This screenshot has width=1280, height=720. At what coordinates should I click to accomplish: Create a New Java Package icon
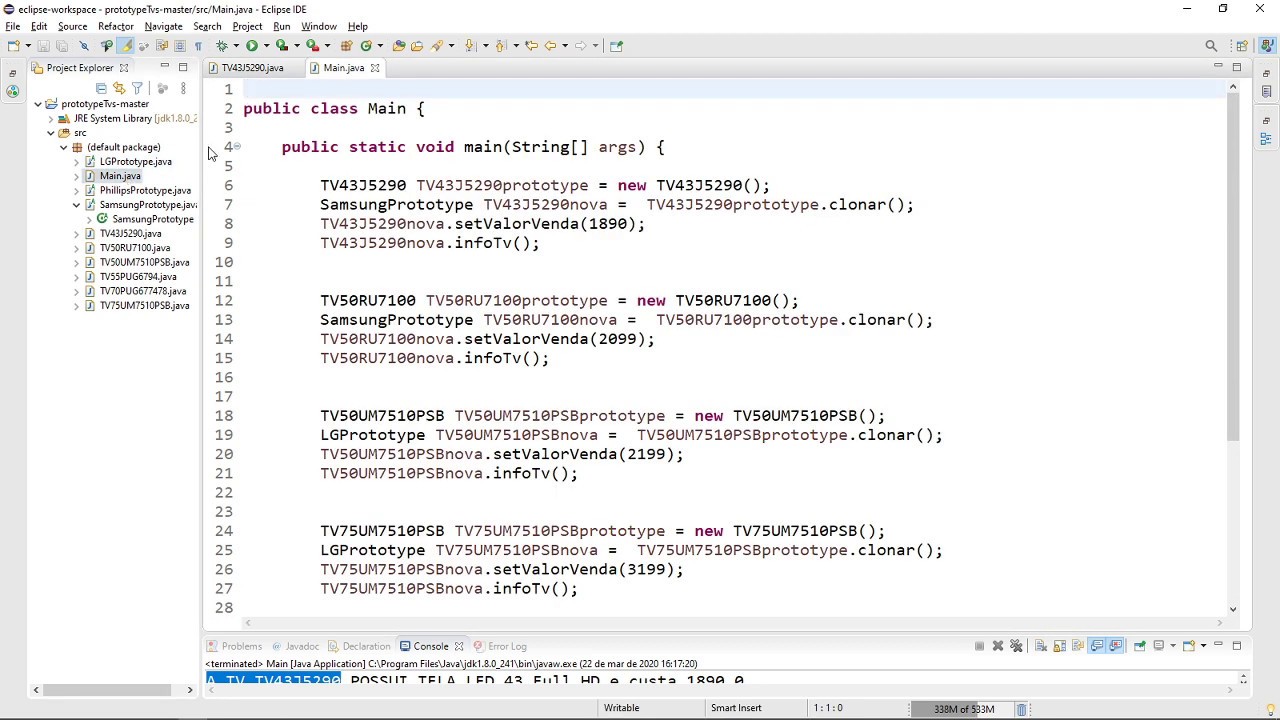346,45
